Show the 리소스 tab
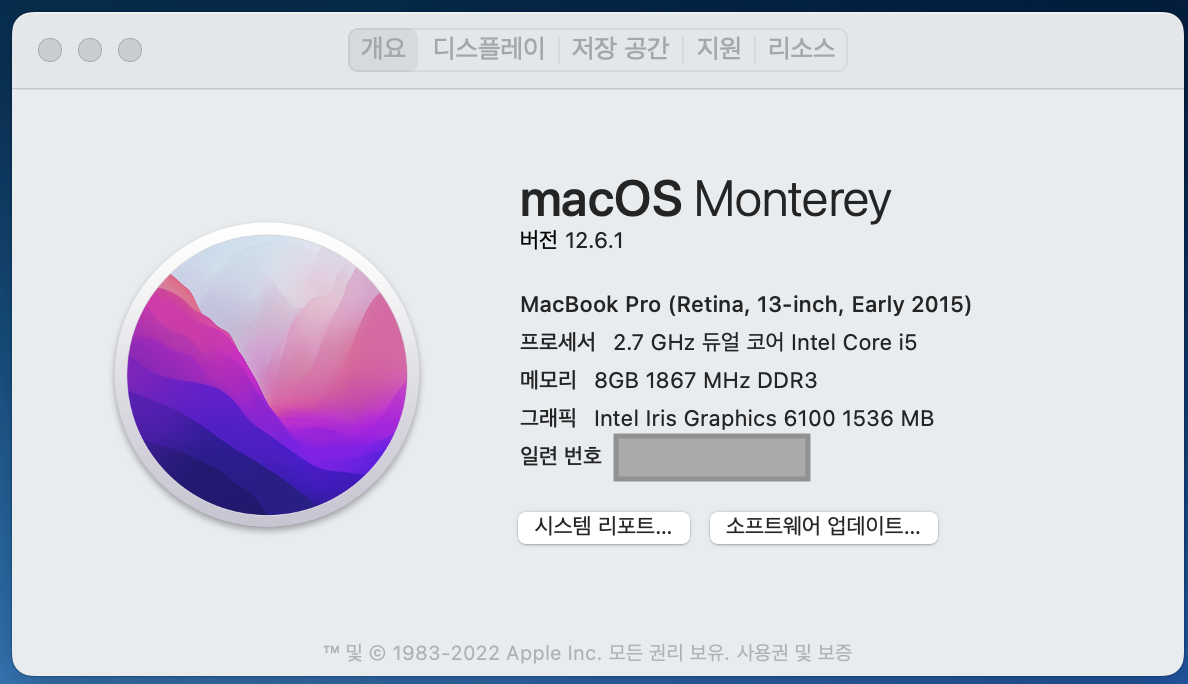Viewport: 1188px width, 684px height. 802,49
